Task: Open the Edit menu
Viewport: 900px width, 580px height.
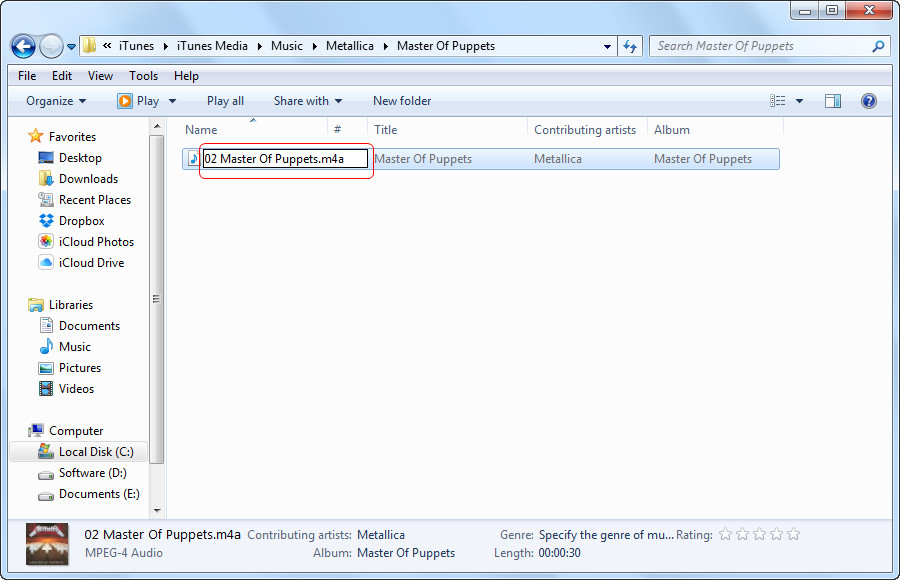Action: point(61,76)
